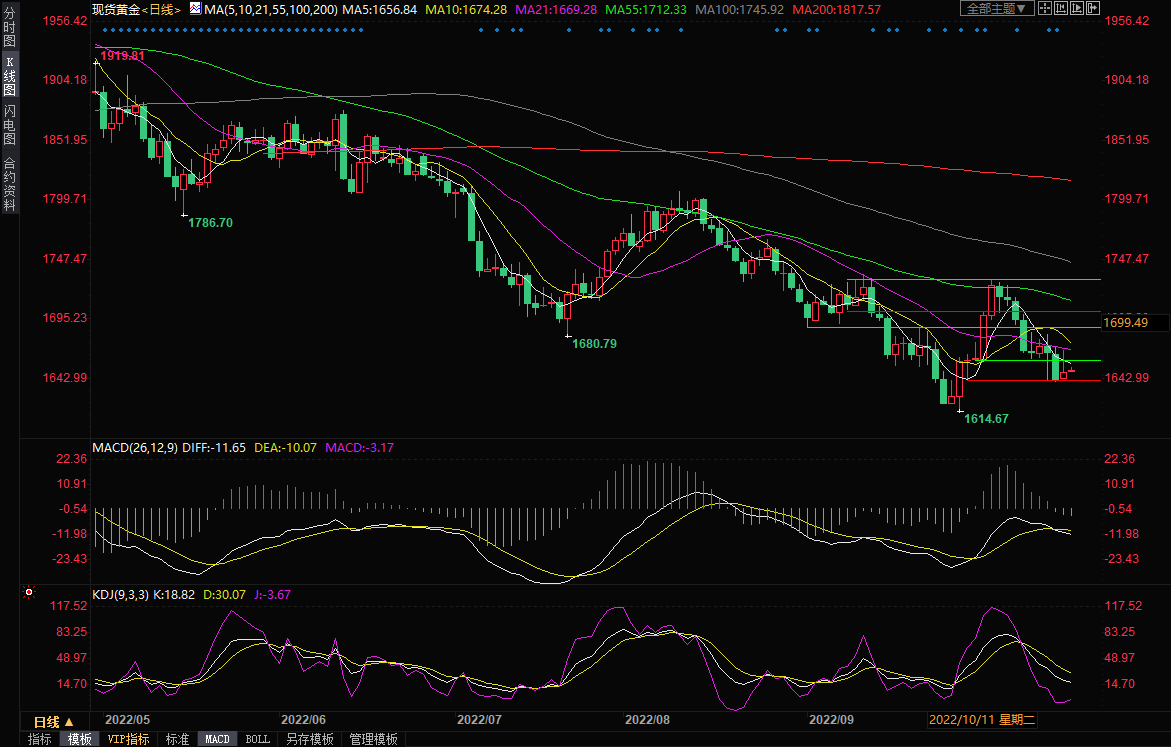Select the K线图 side tab
Viewport: 1171px width, 747px height.
(x=9, y=76)
